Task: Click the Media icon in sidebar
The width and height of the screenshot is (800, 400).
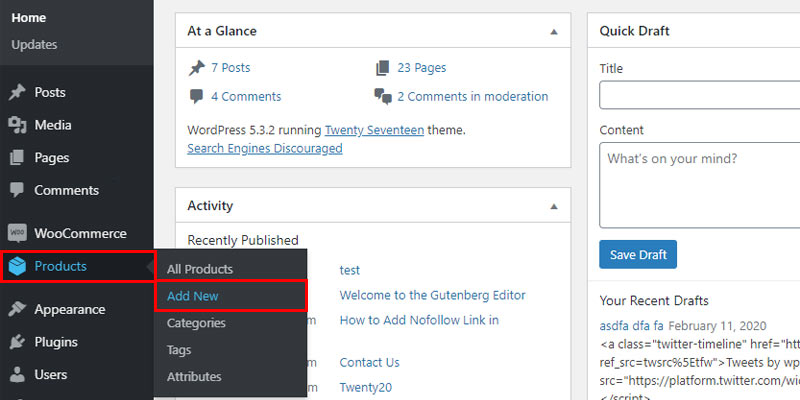Action: point(17,125)
